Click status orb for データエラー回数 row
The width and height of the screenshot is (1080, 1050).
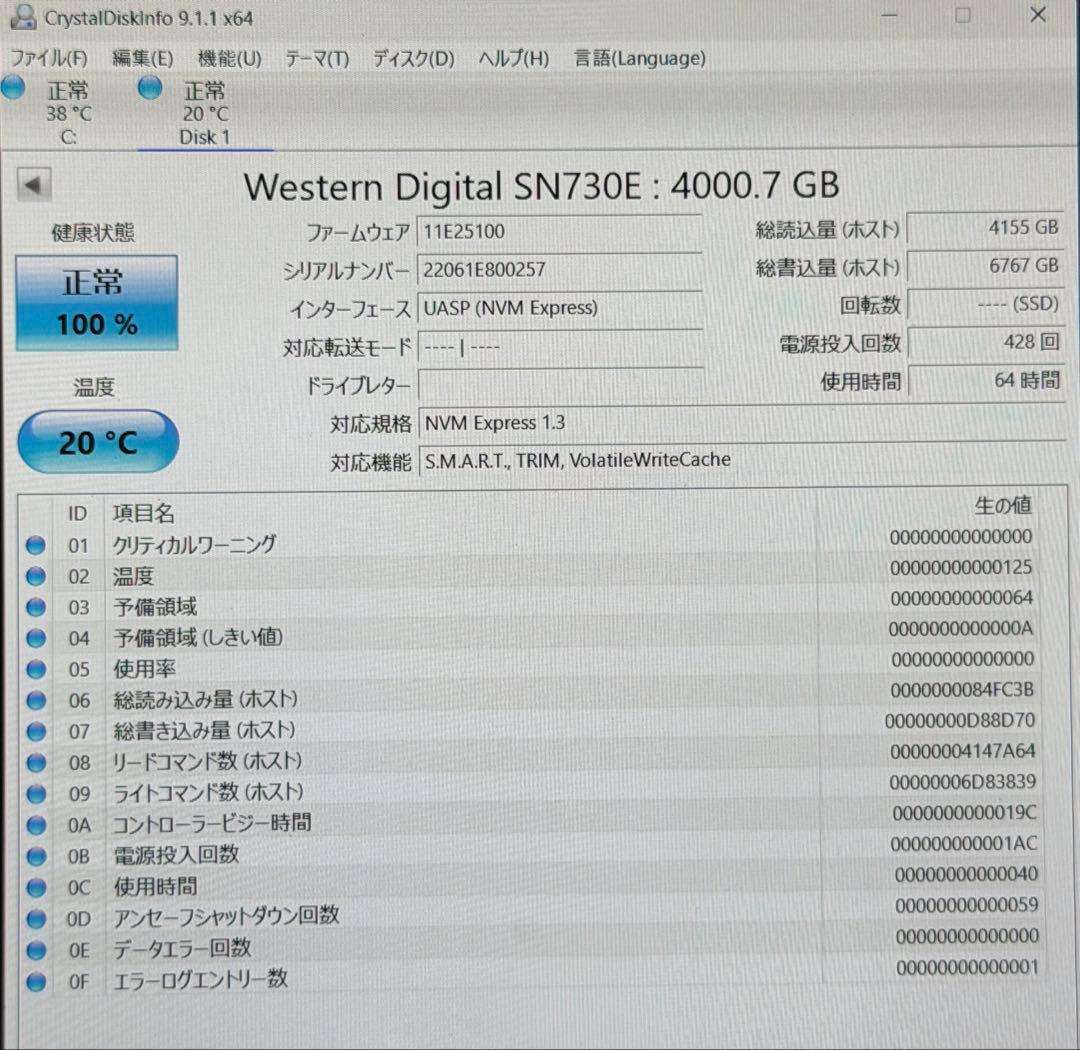[x=36, y=950]
